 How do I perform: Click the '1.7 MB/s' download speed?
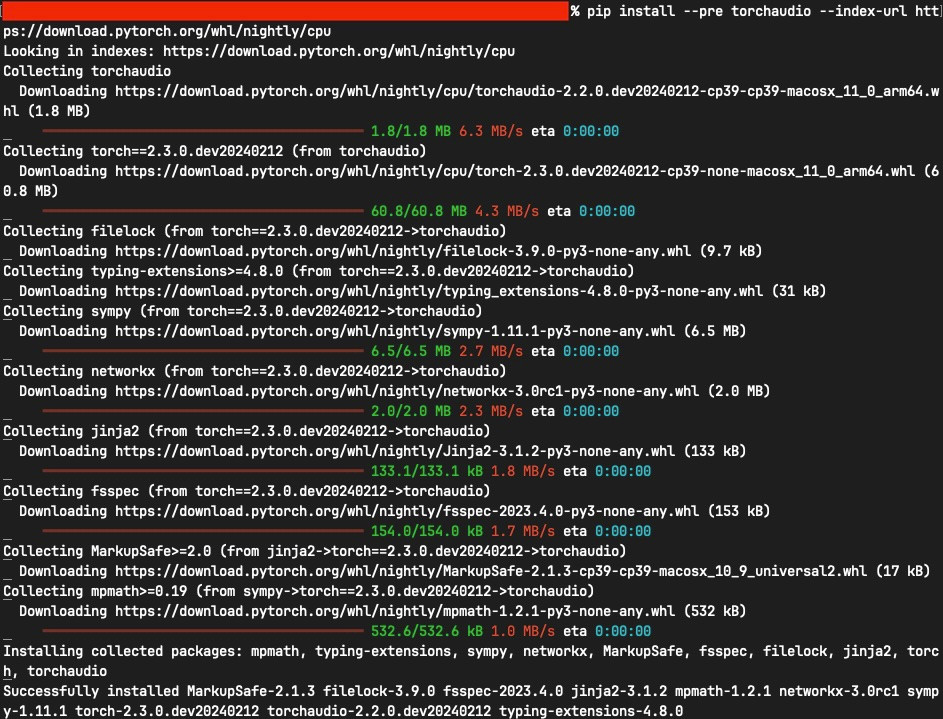coord(523,531)
